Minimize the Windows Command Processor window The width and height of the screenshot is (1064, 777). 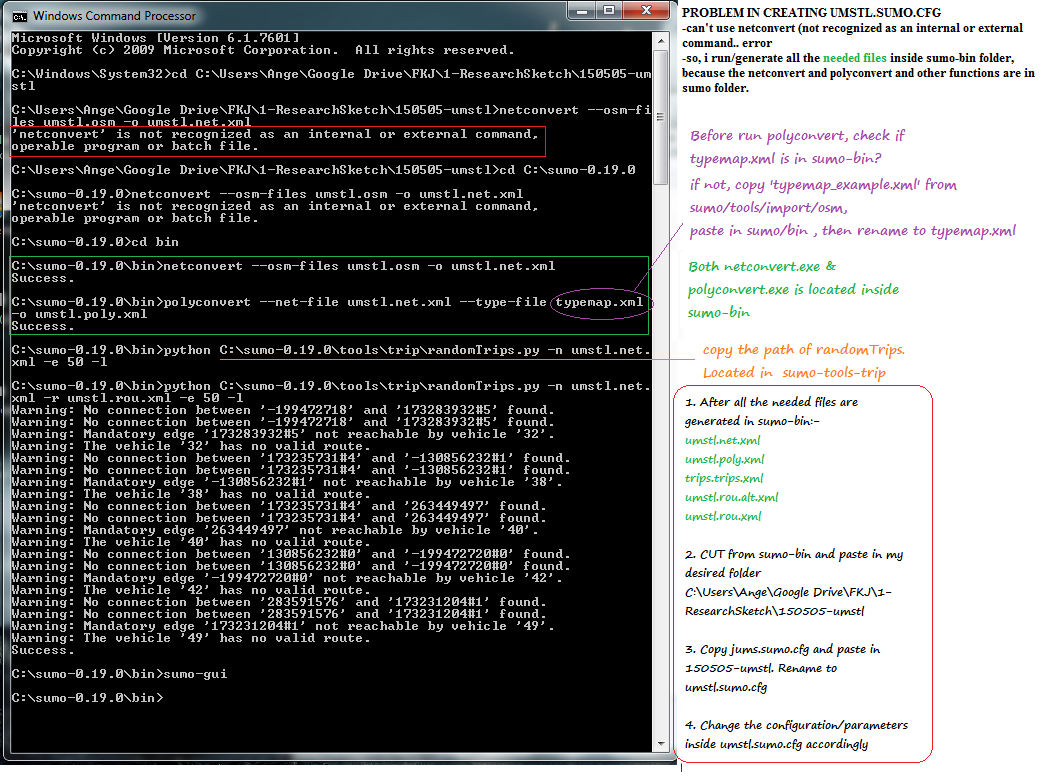(x=582, y=11)
